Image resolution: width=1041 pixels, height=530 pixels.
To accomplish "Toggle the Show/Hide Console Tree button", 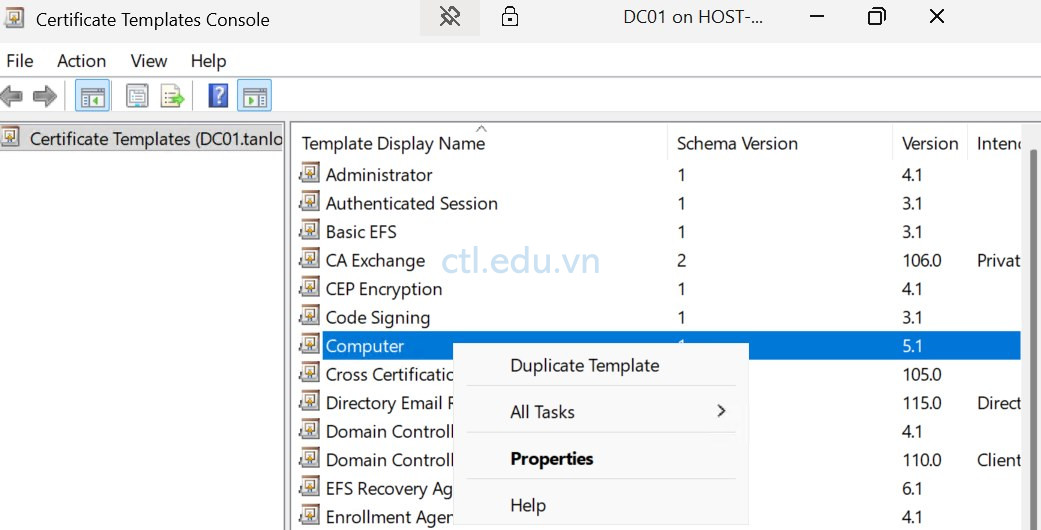I will (x=92, y=97).
